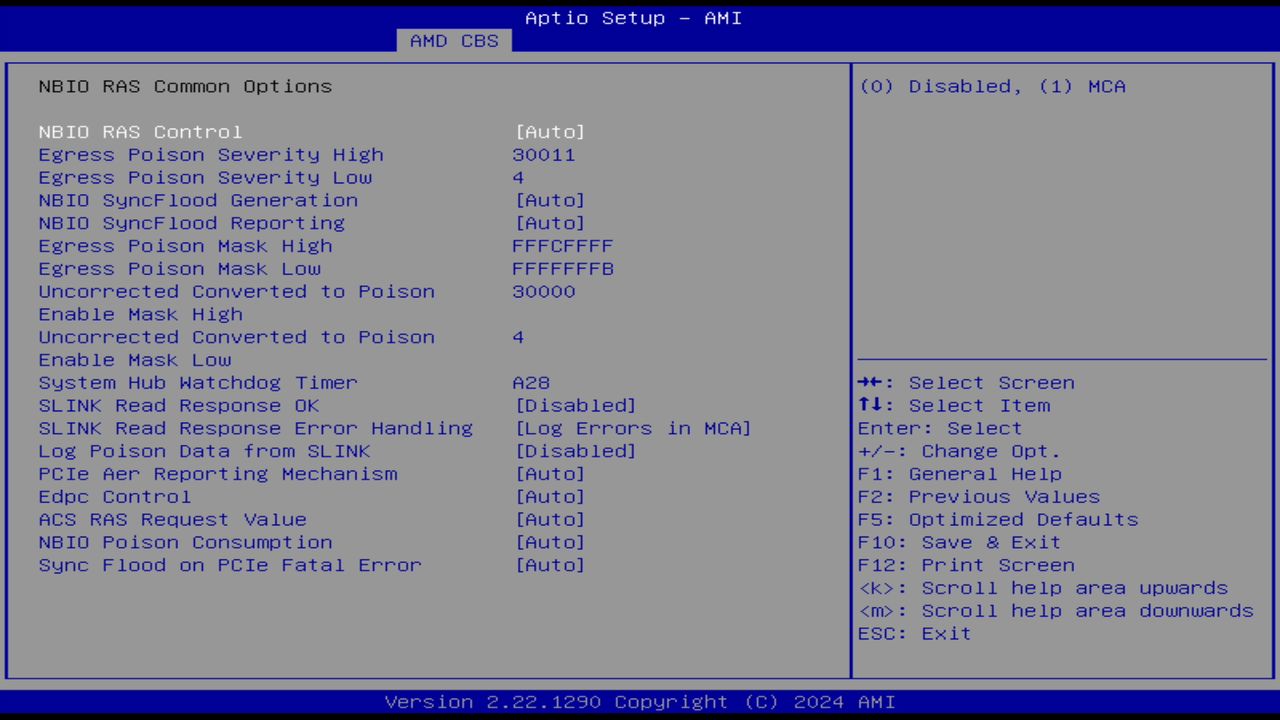Click the Scroll help area upwards hint
This screenshot has height=720, width=1280.
click(x=1043, y=588)
